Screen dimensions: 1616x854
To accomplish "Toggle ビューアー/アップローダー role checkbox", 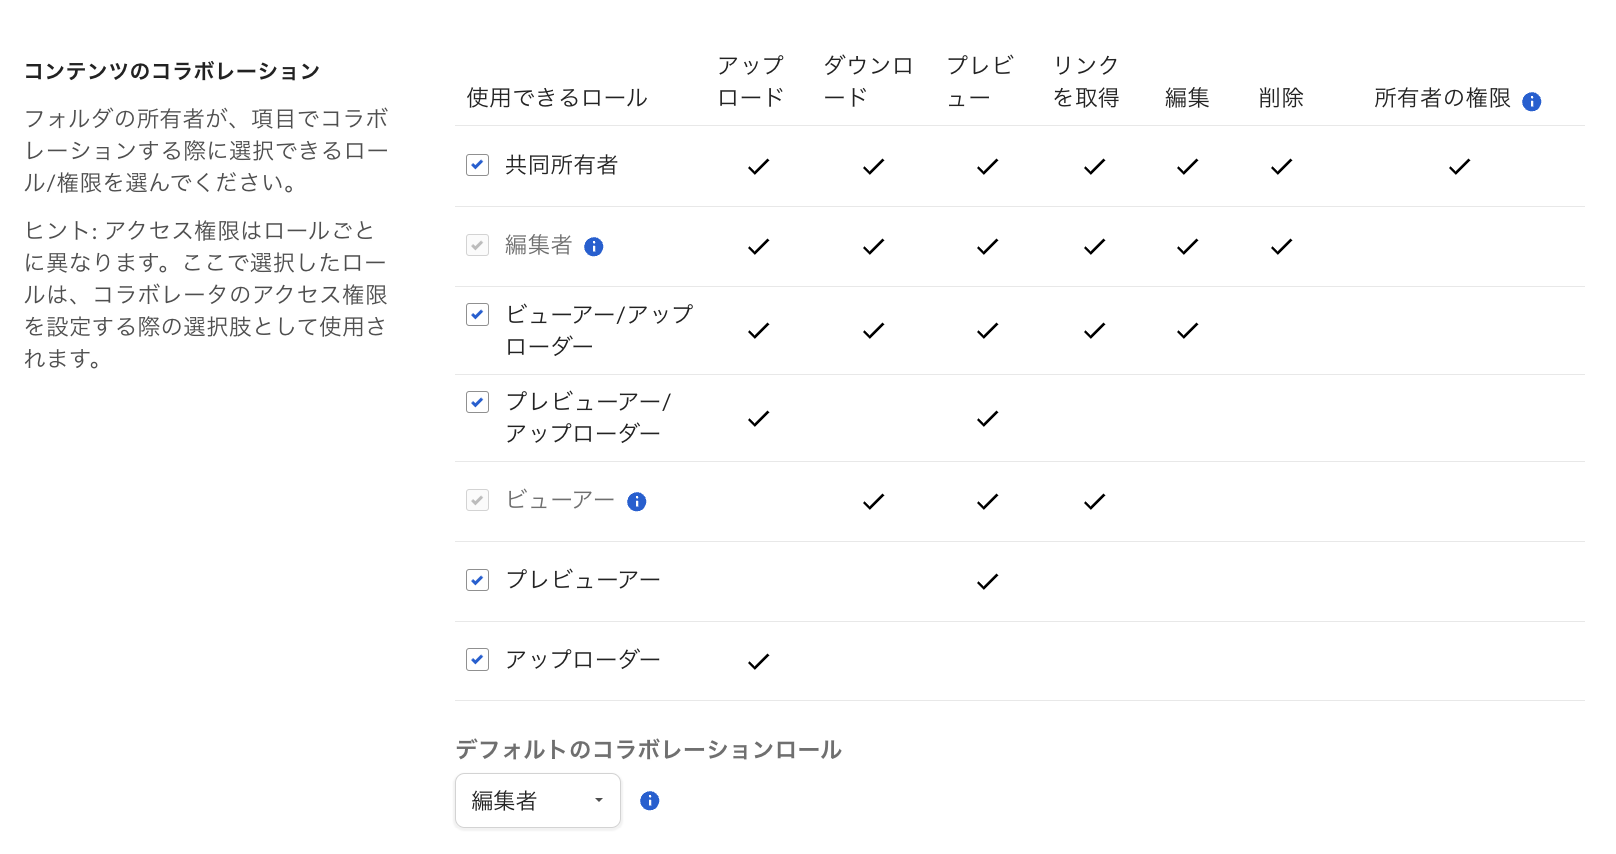I will [478, 315].
